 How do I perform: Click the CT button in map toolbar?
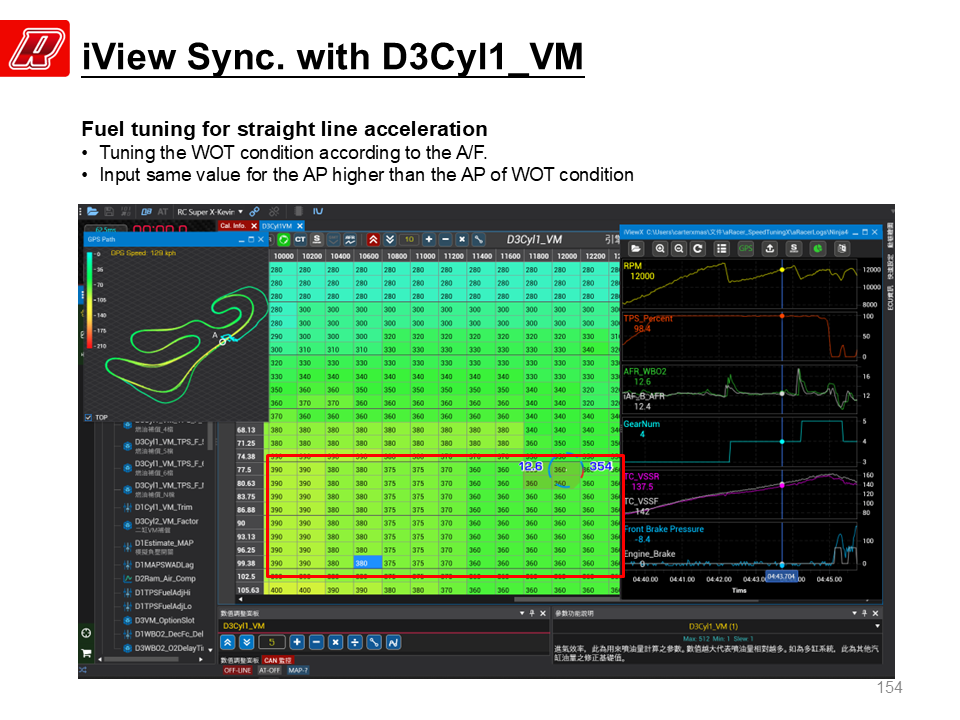(x=300, y=239)
